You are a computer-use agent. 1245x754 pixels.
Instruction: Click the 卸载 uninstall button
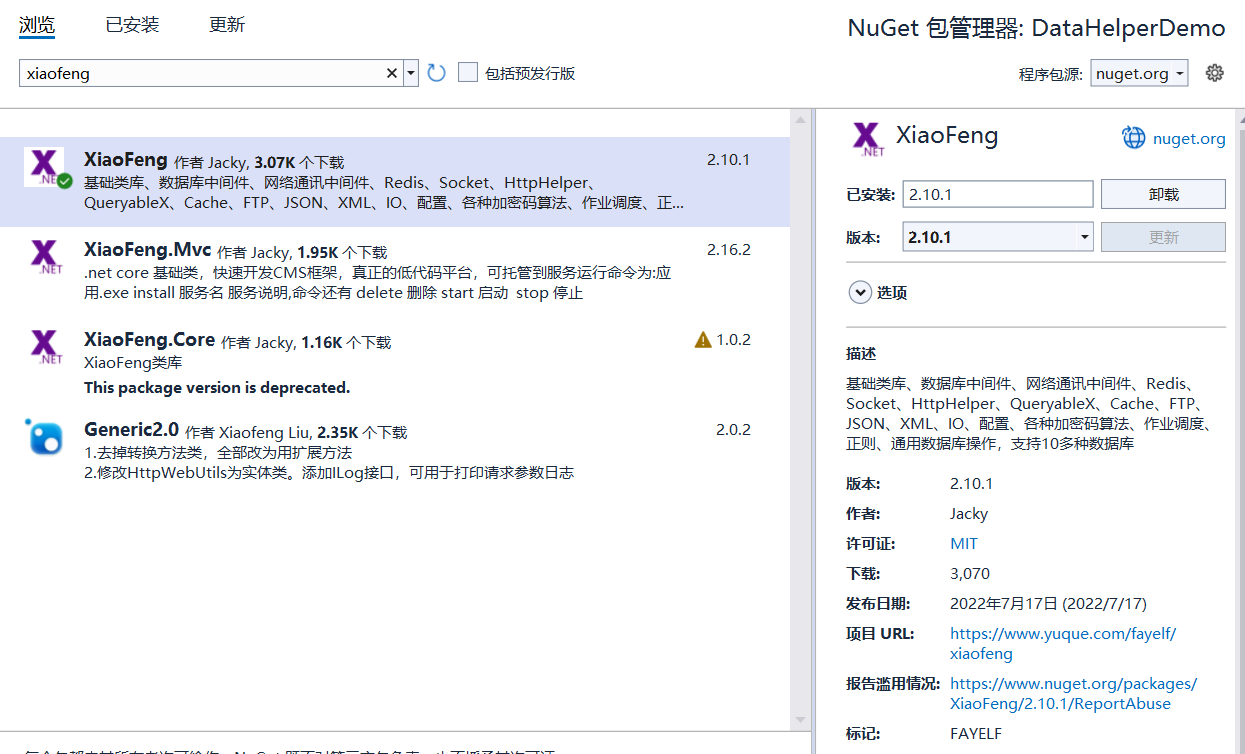tap(1163, 194)
